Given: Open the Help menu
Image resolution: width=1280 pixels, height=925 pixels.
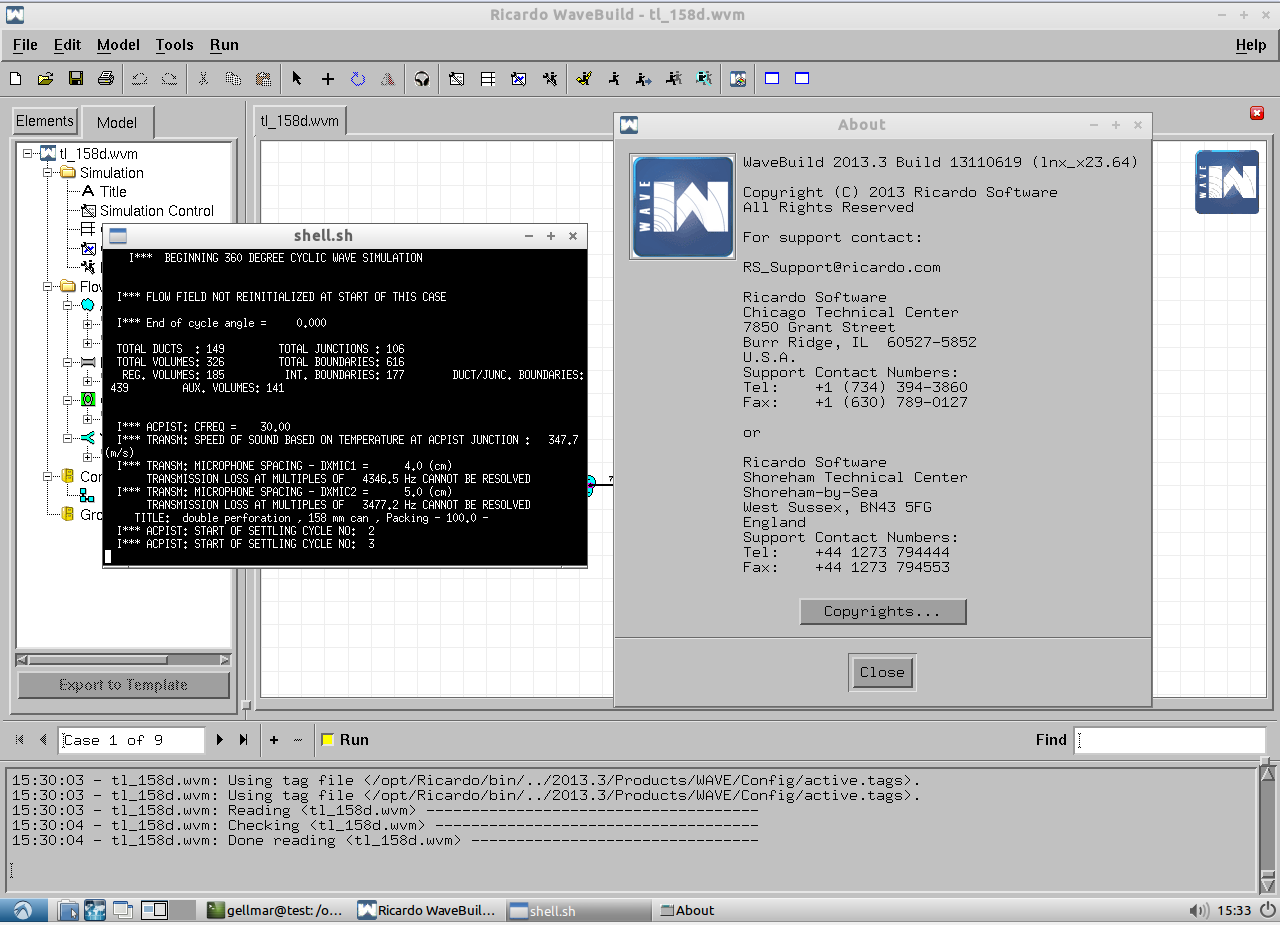Looking at the screenshot, I should pos(1251,45).
